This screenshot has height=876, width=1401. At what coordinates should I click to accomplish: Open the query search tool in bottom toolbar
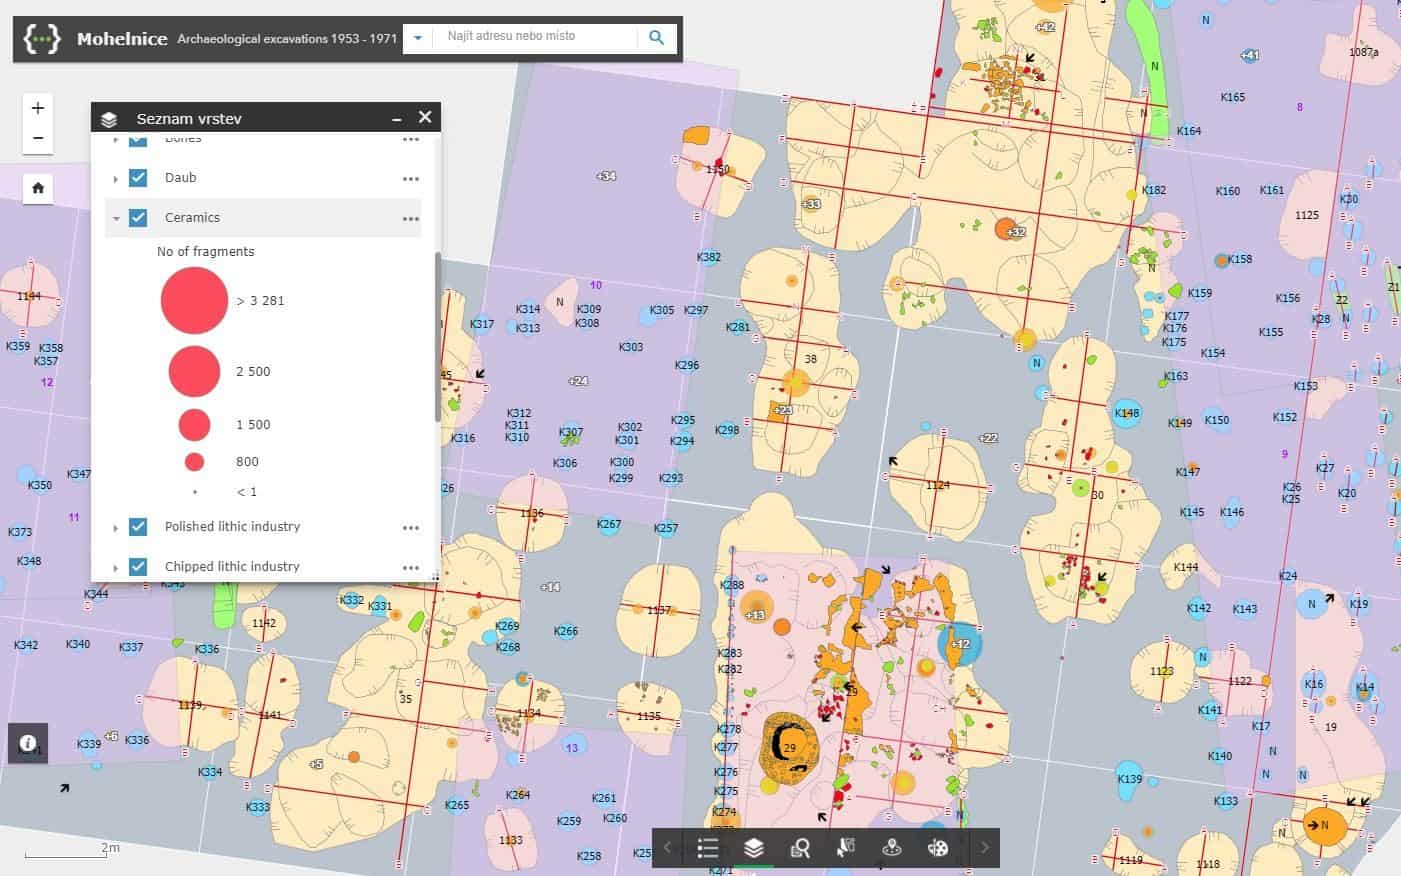[800, 848]
